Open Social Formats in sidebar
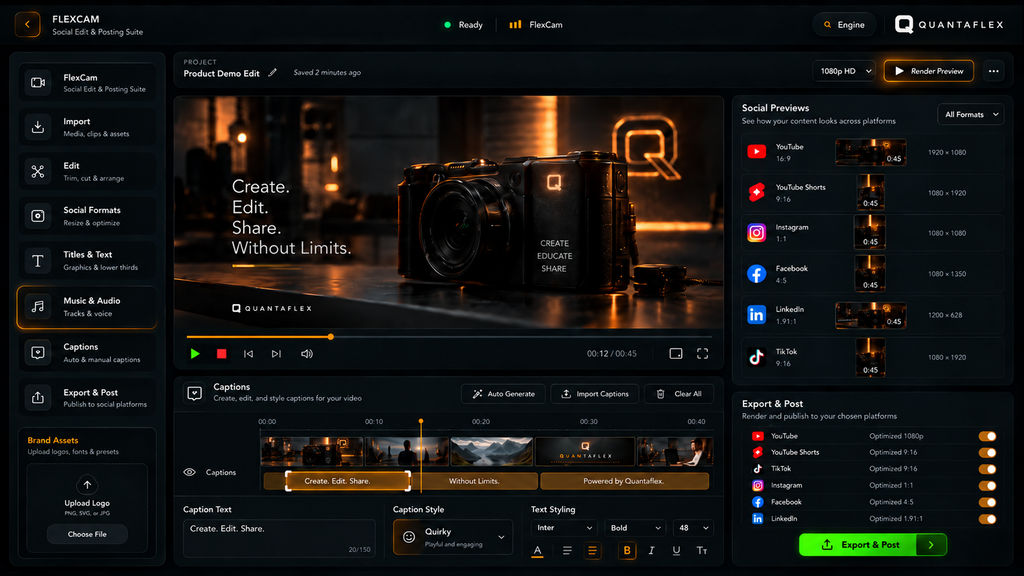Image resolution: width=1024 pixels, height=576 pixels. (87, 216)
